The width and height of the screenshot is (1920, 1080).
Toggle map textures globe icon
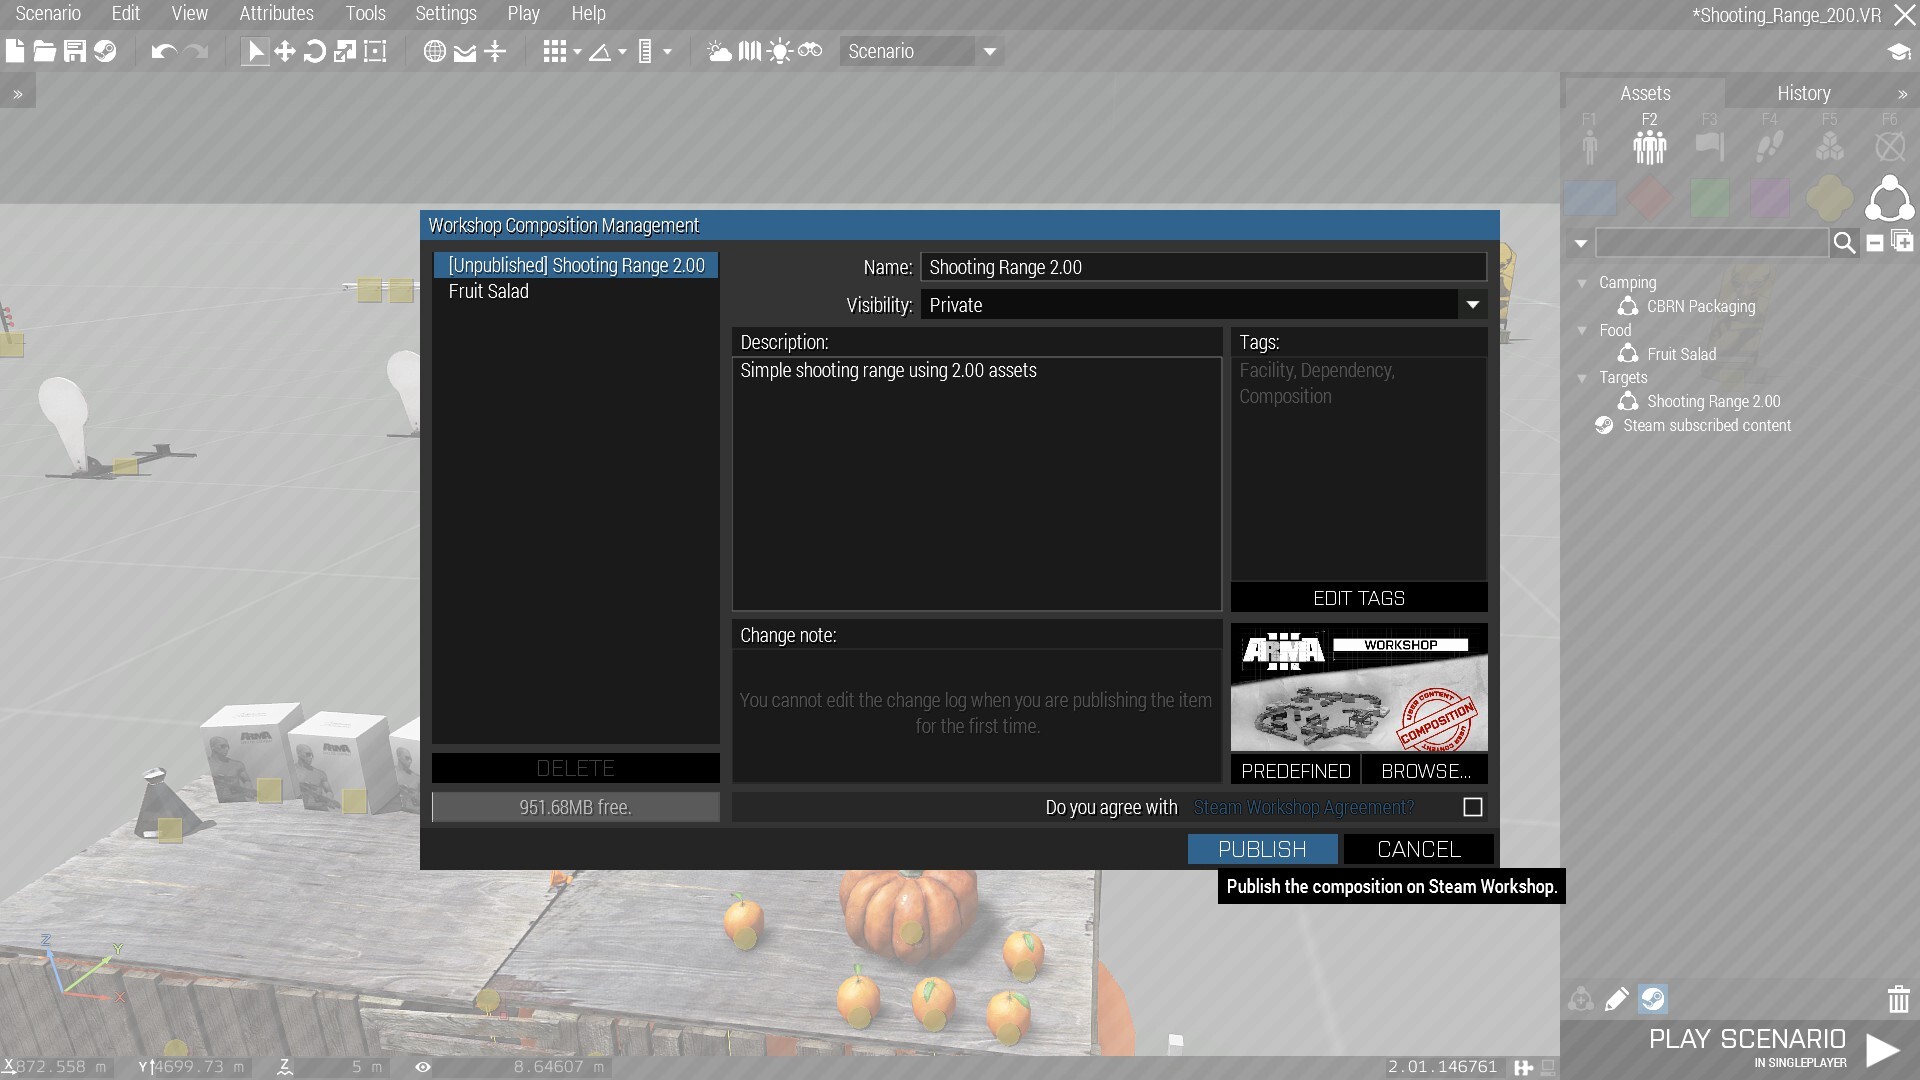(434, 51)
